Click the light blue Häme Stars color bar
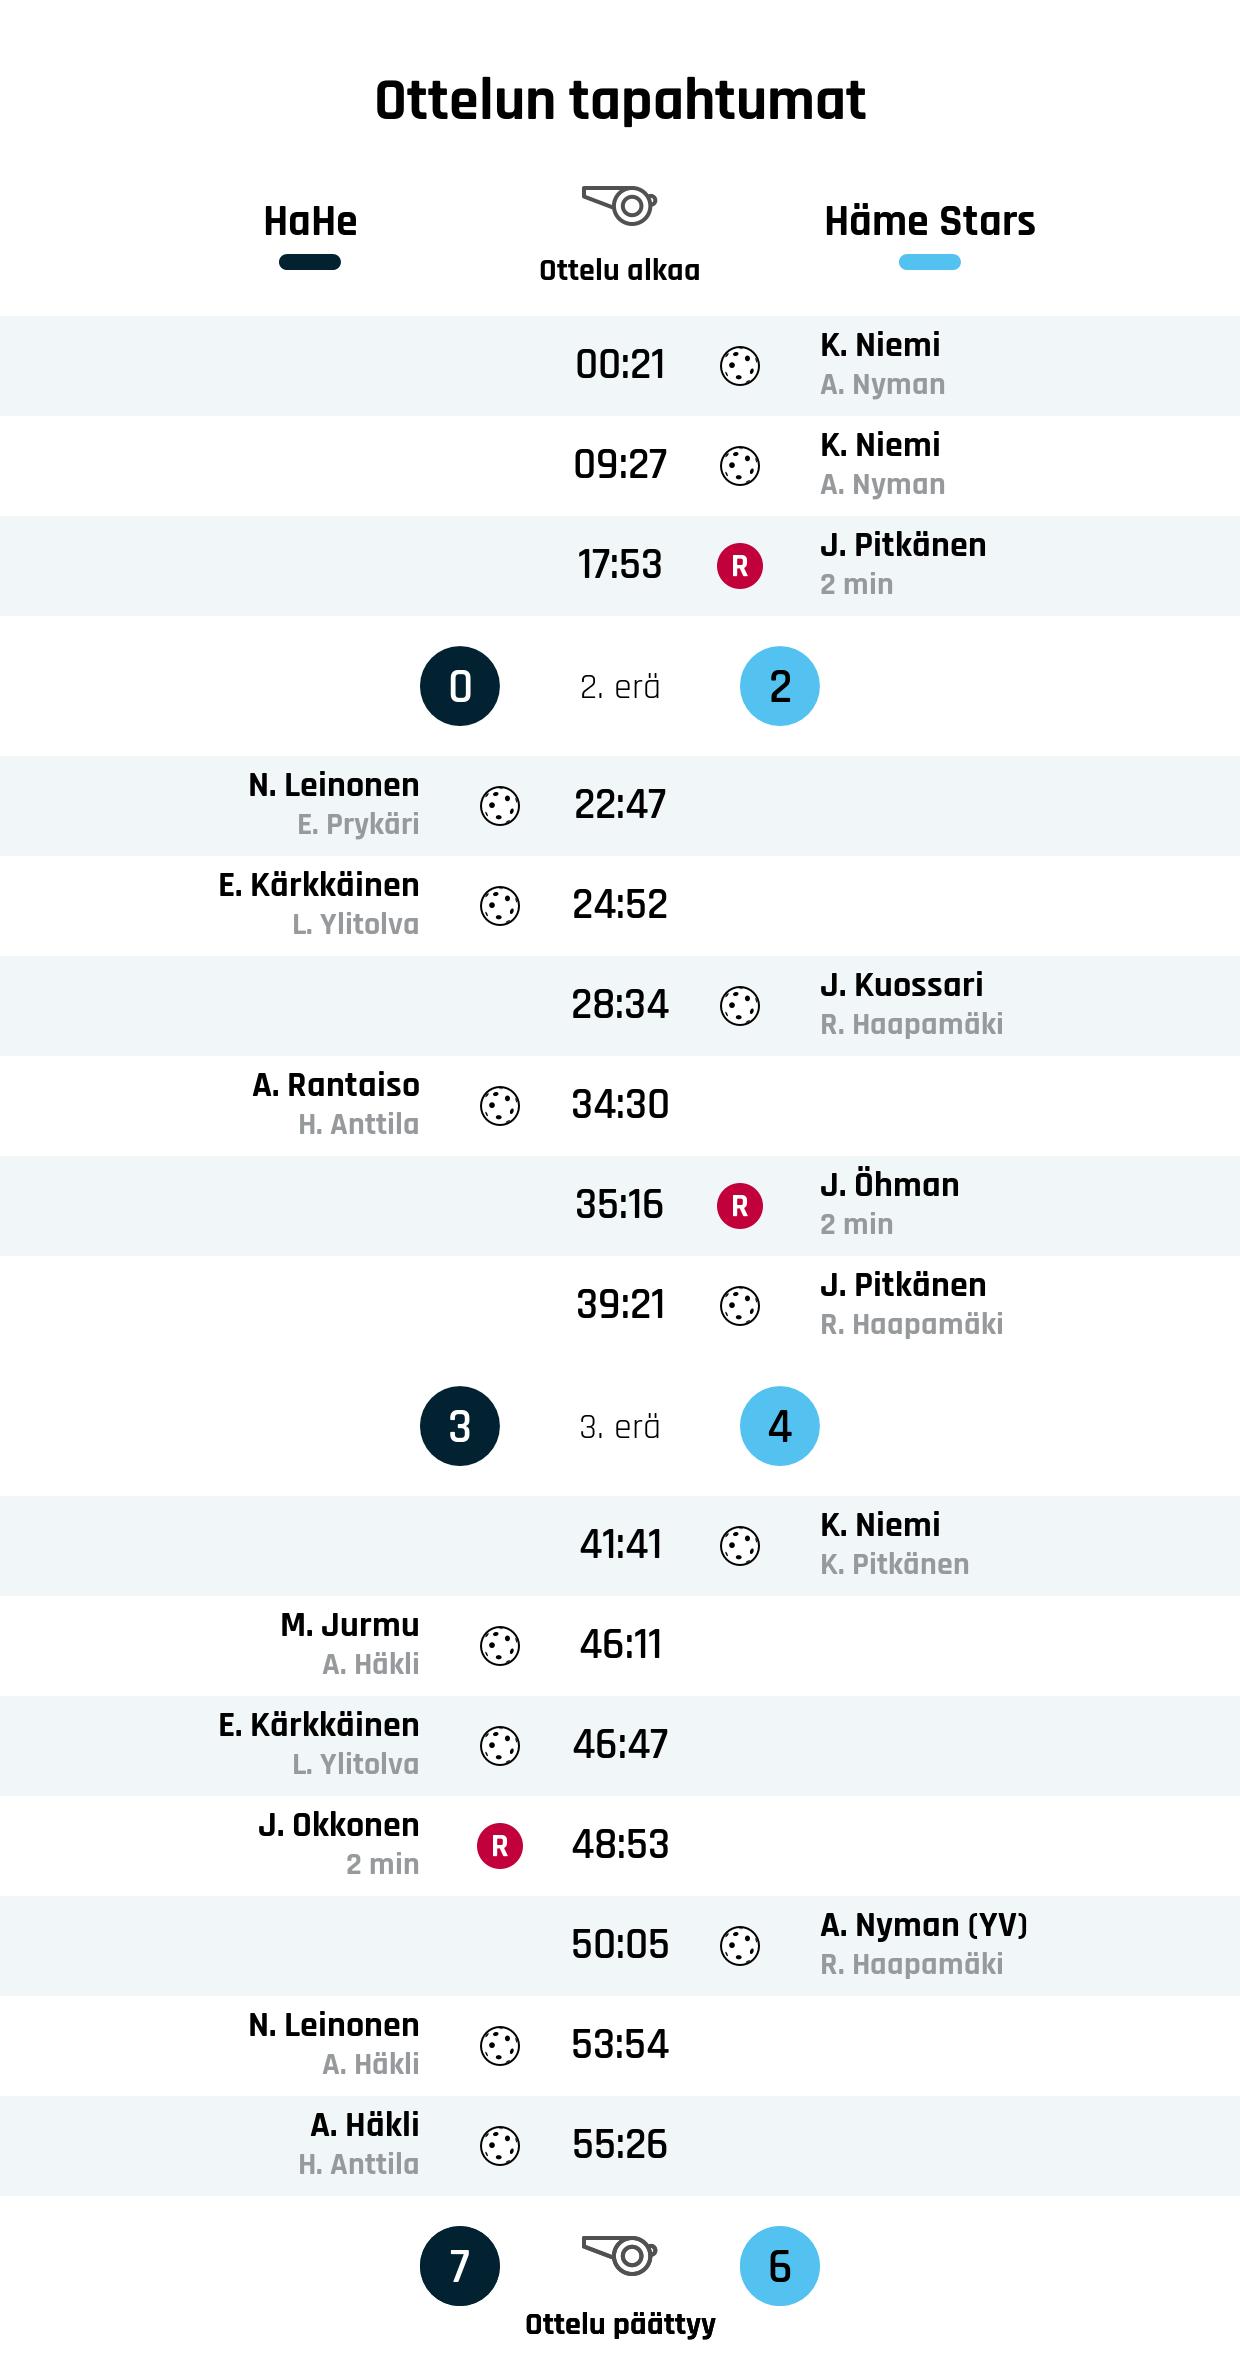Viewport: 1240px width, 2358px height. click(x=929, y=263)
